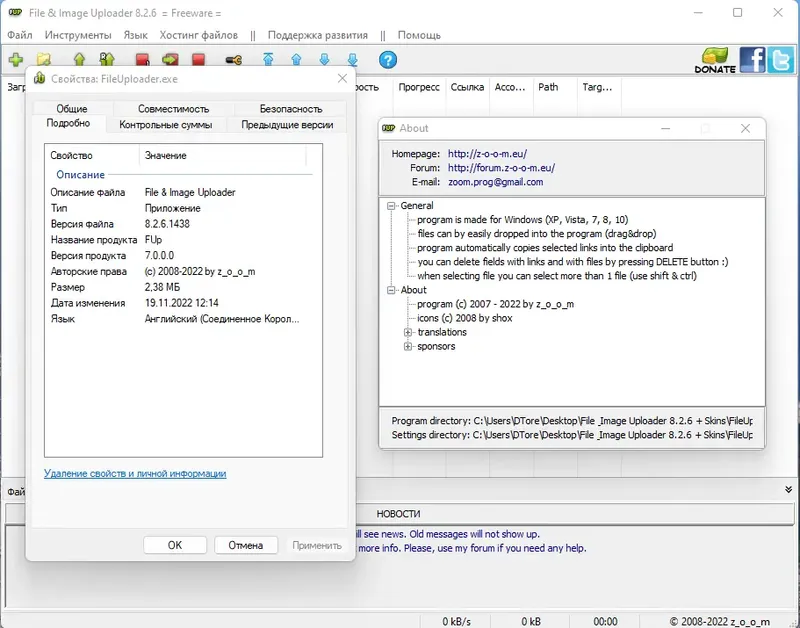Click the green plus add files icon
The width and height of the screenshot is (800, 628).
[x=16, y=60]
